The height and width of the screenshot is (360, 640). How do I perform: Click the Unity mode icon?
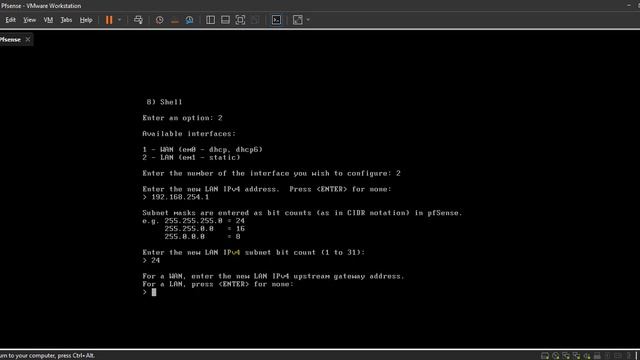pos(255,20)
